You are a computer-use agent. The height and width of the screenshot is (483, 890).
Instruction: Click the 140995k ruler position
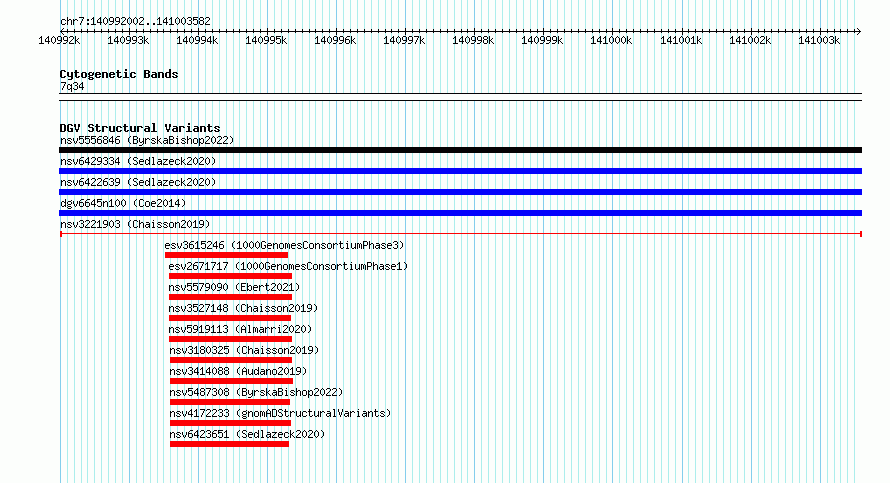point(266,40)
